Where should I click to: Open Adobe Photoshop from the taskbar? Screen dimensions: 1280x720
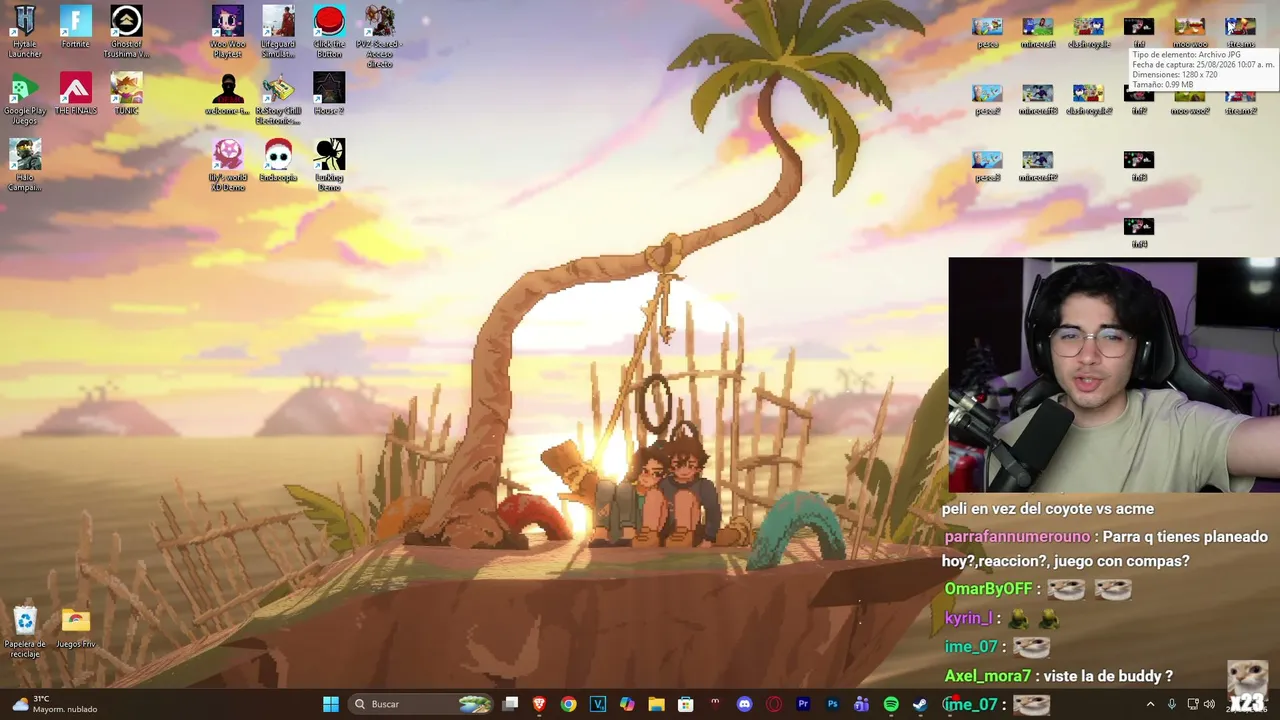click(x=832, y=704)
